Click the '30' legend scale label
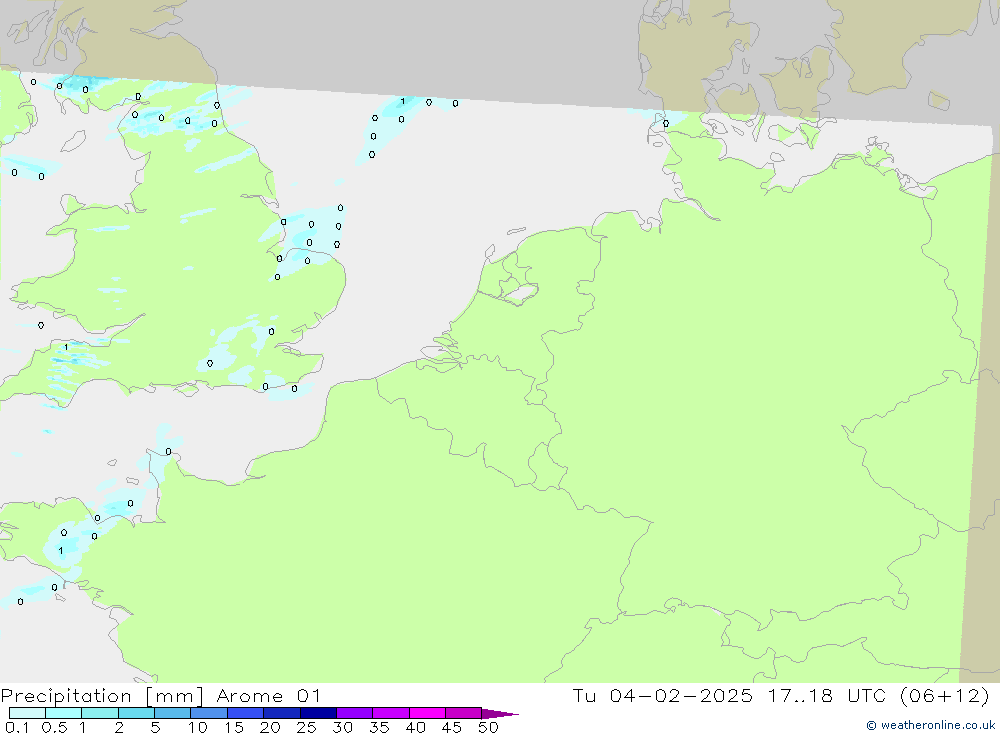 click(x=343, y=727)
